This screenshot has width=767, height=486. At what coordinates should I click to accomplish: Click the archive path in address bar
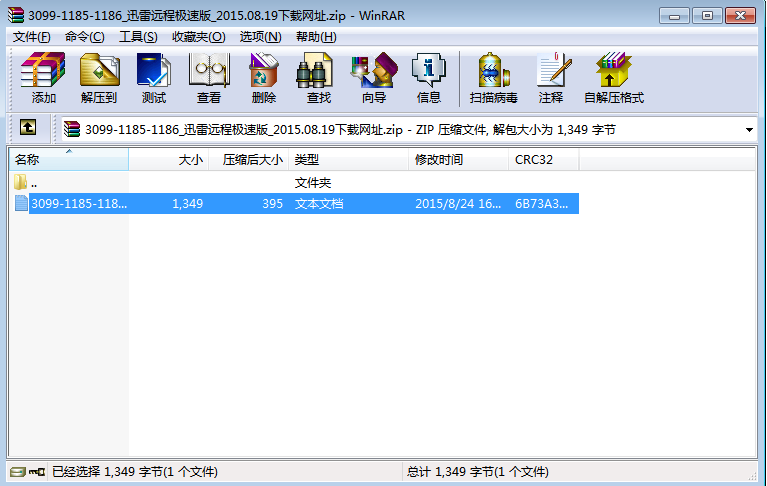tap(350, 130)
